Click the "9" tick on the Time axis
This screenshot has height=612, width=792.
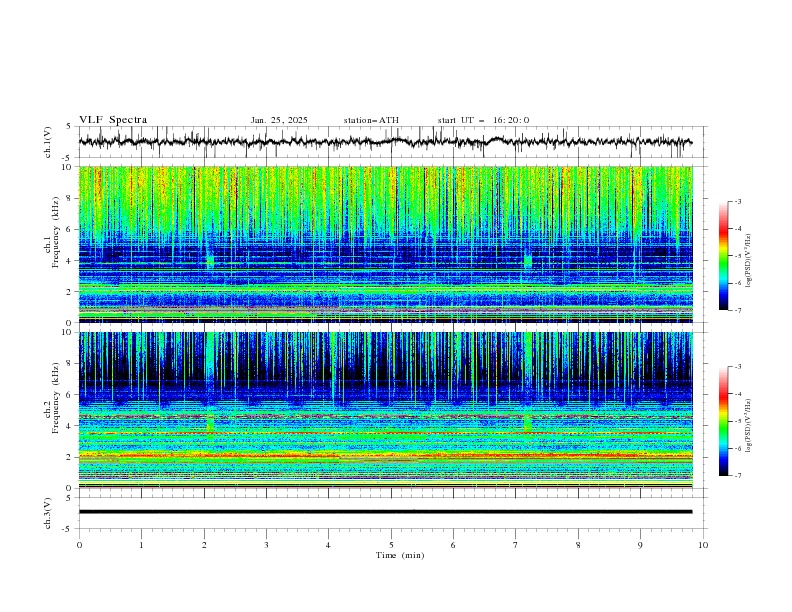coord(640,545)
